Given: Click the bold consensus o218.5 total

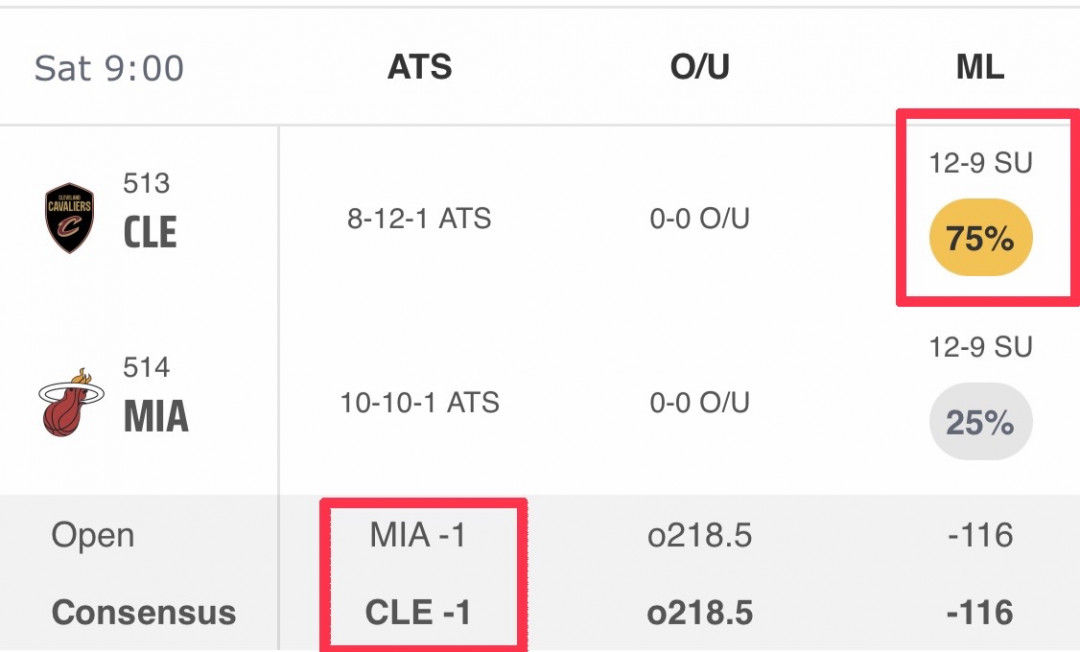Looking at the screenshot, I should coord(700,613).
